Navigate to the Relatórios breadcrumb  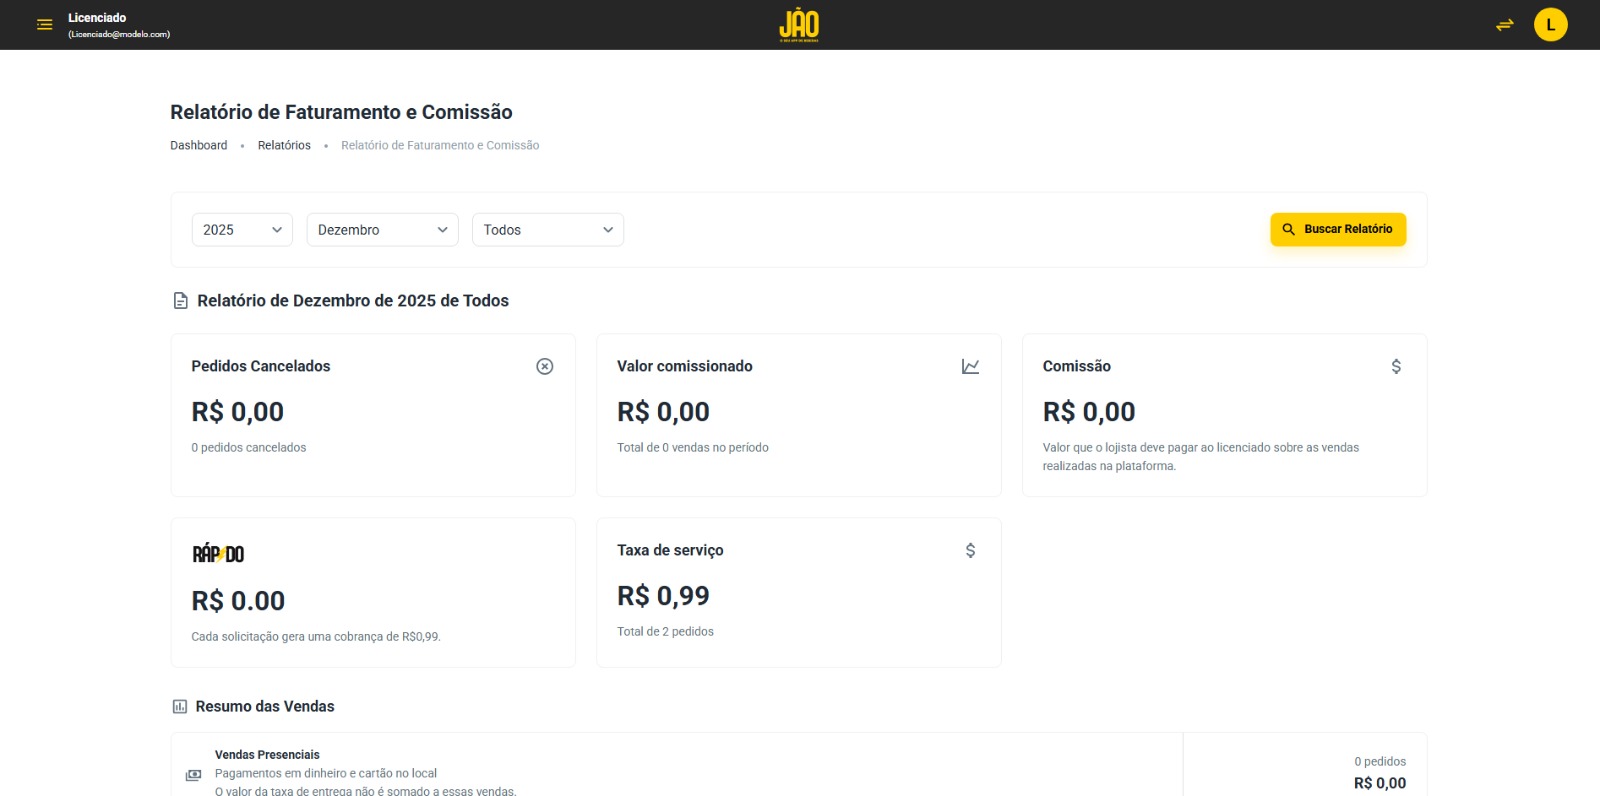(284, 146)
